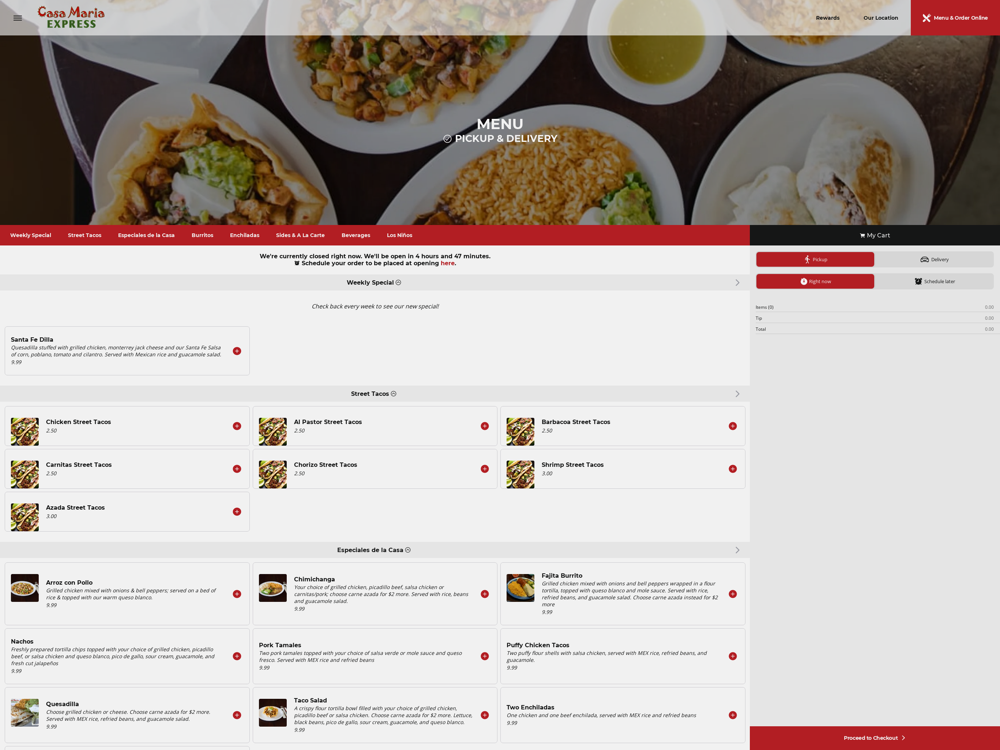
Task: Open the Our Location link
Action: (881, 18)
